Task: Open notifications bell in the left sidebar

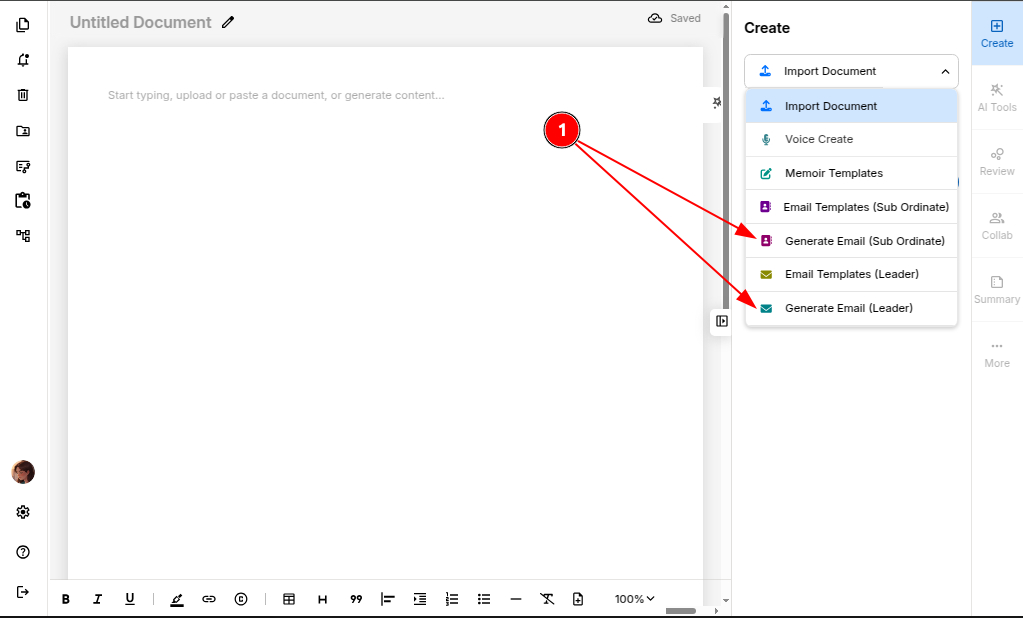Action: point(23,60)
